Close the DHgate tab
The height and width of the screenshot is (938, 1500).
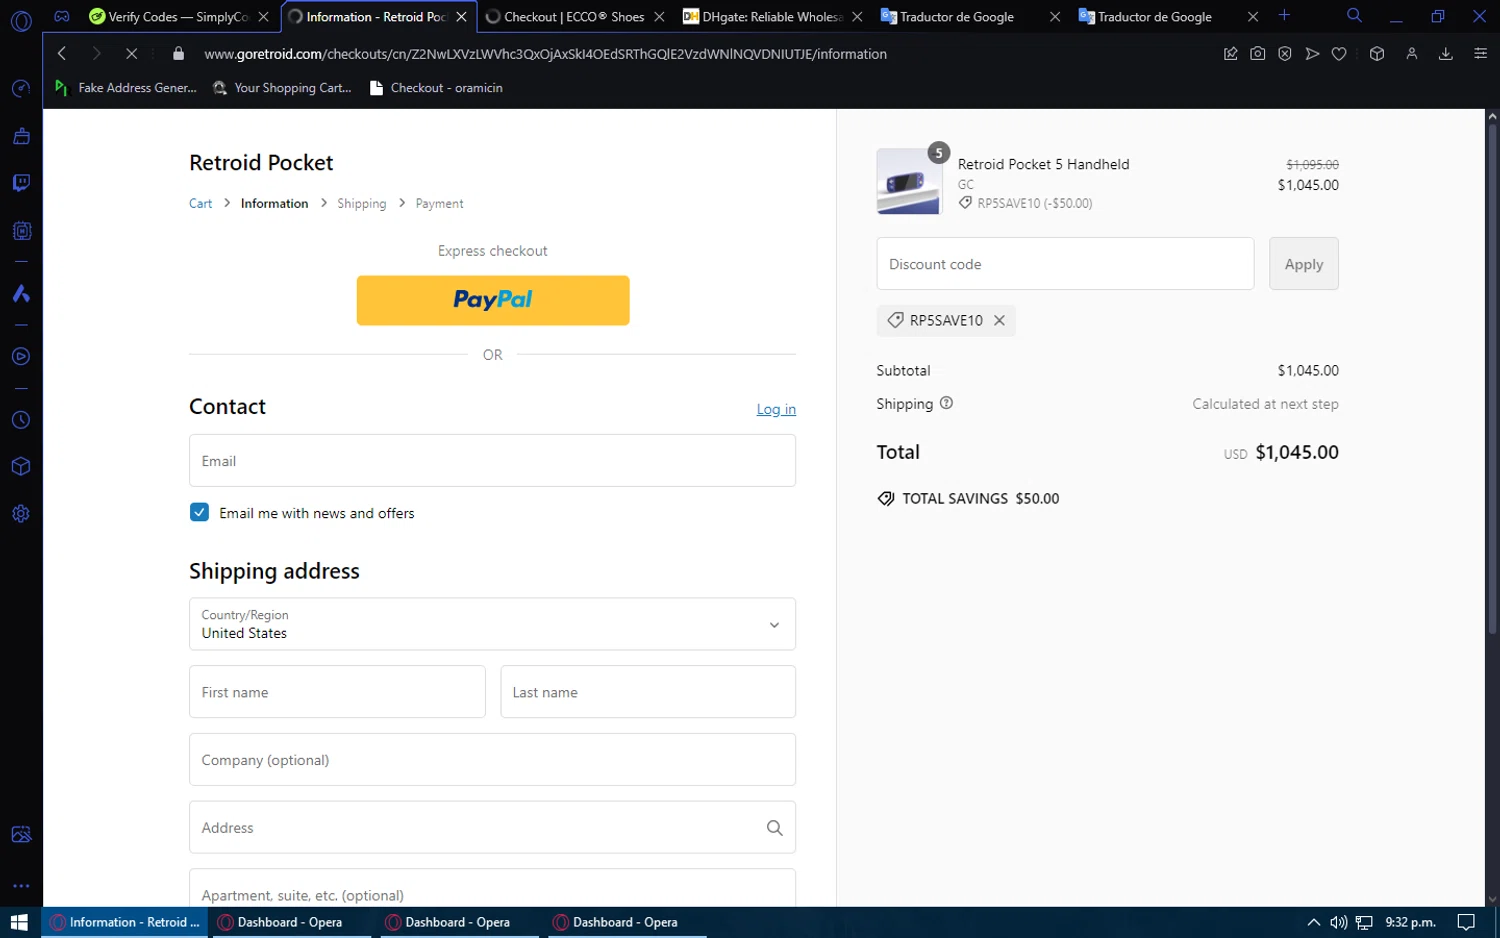click(857, 17)
